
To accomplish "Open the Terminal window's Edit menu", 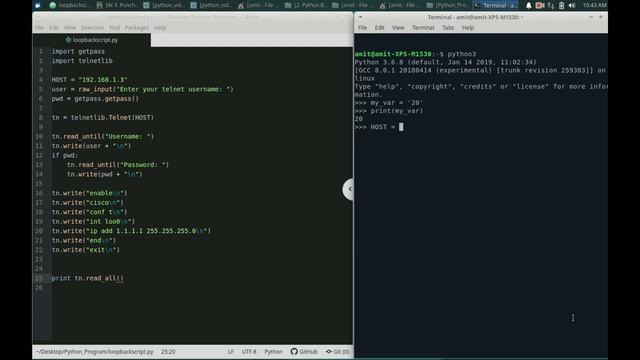I will (x=380, y=28).
